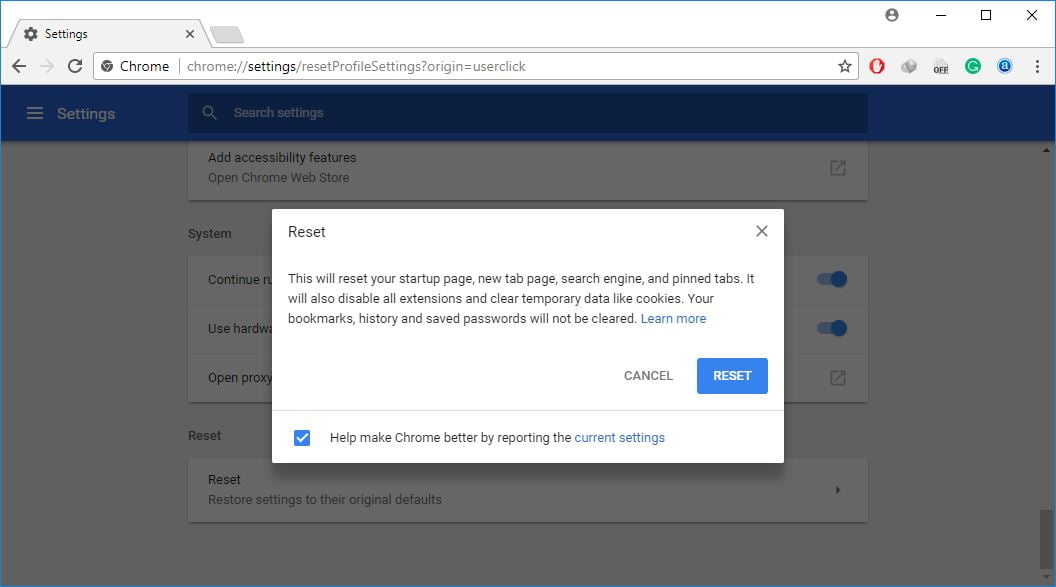The image size is (1056, 587).
Task: Click the magnifier icon in the settings search
Action: [209, 112]
